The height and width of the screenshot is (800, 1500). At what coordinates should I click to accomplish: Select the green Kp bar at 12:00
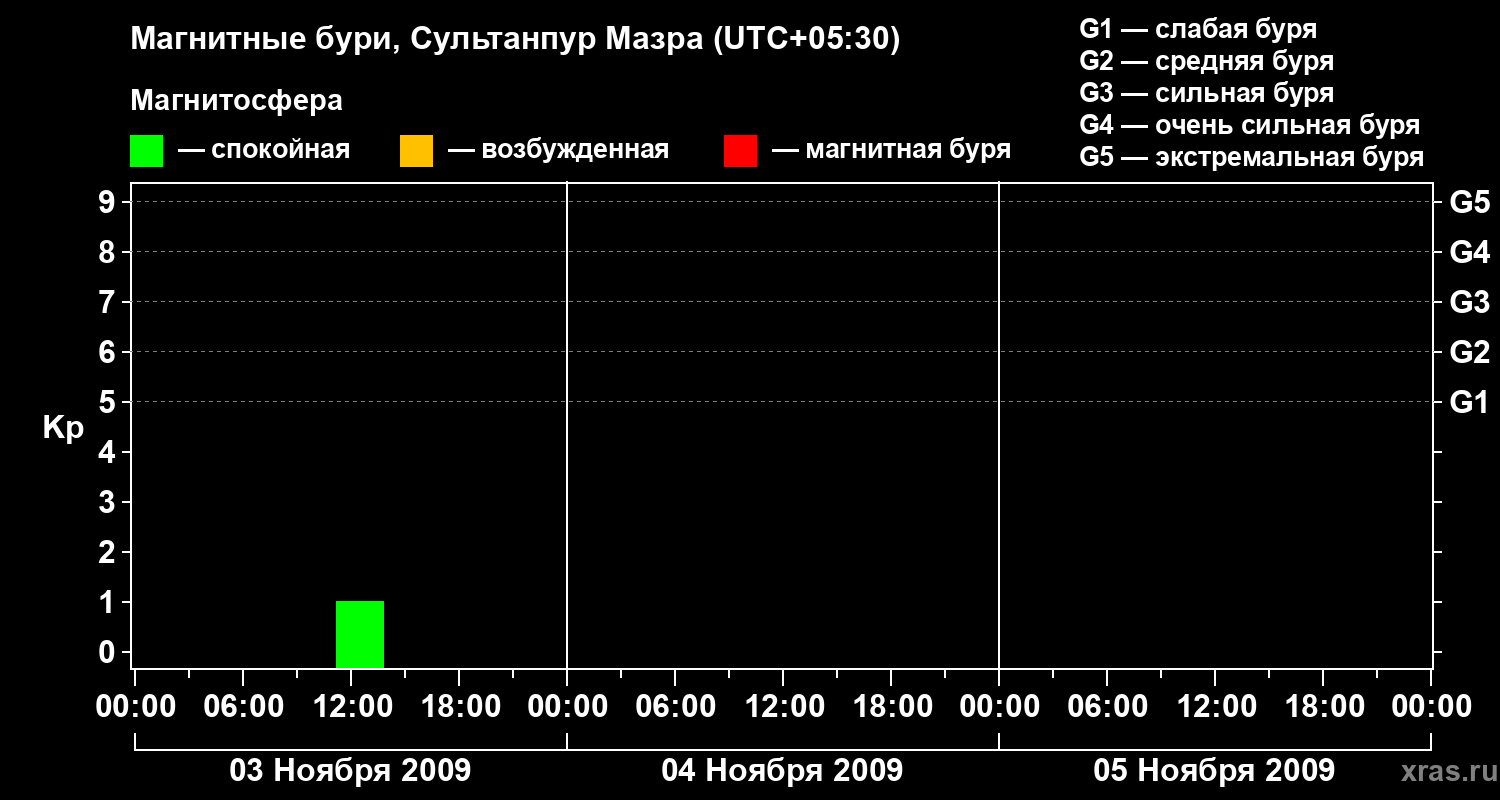[360, 634]
